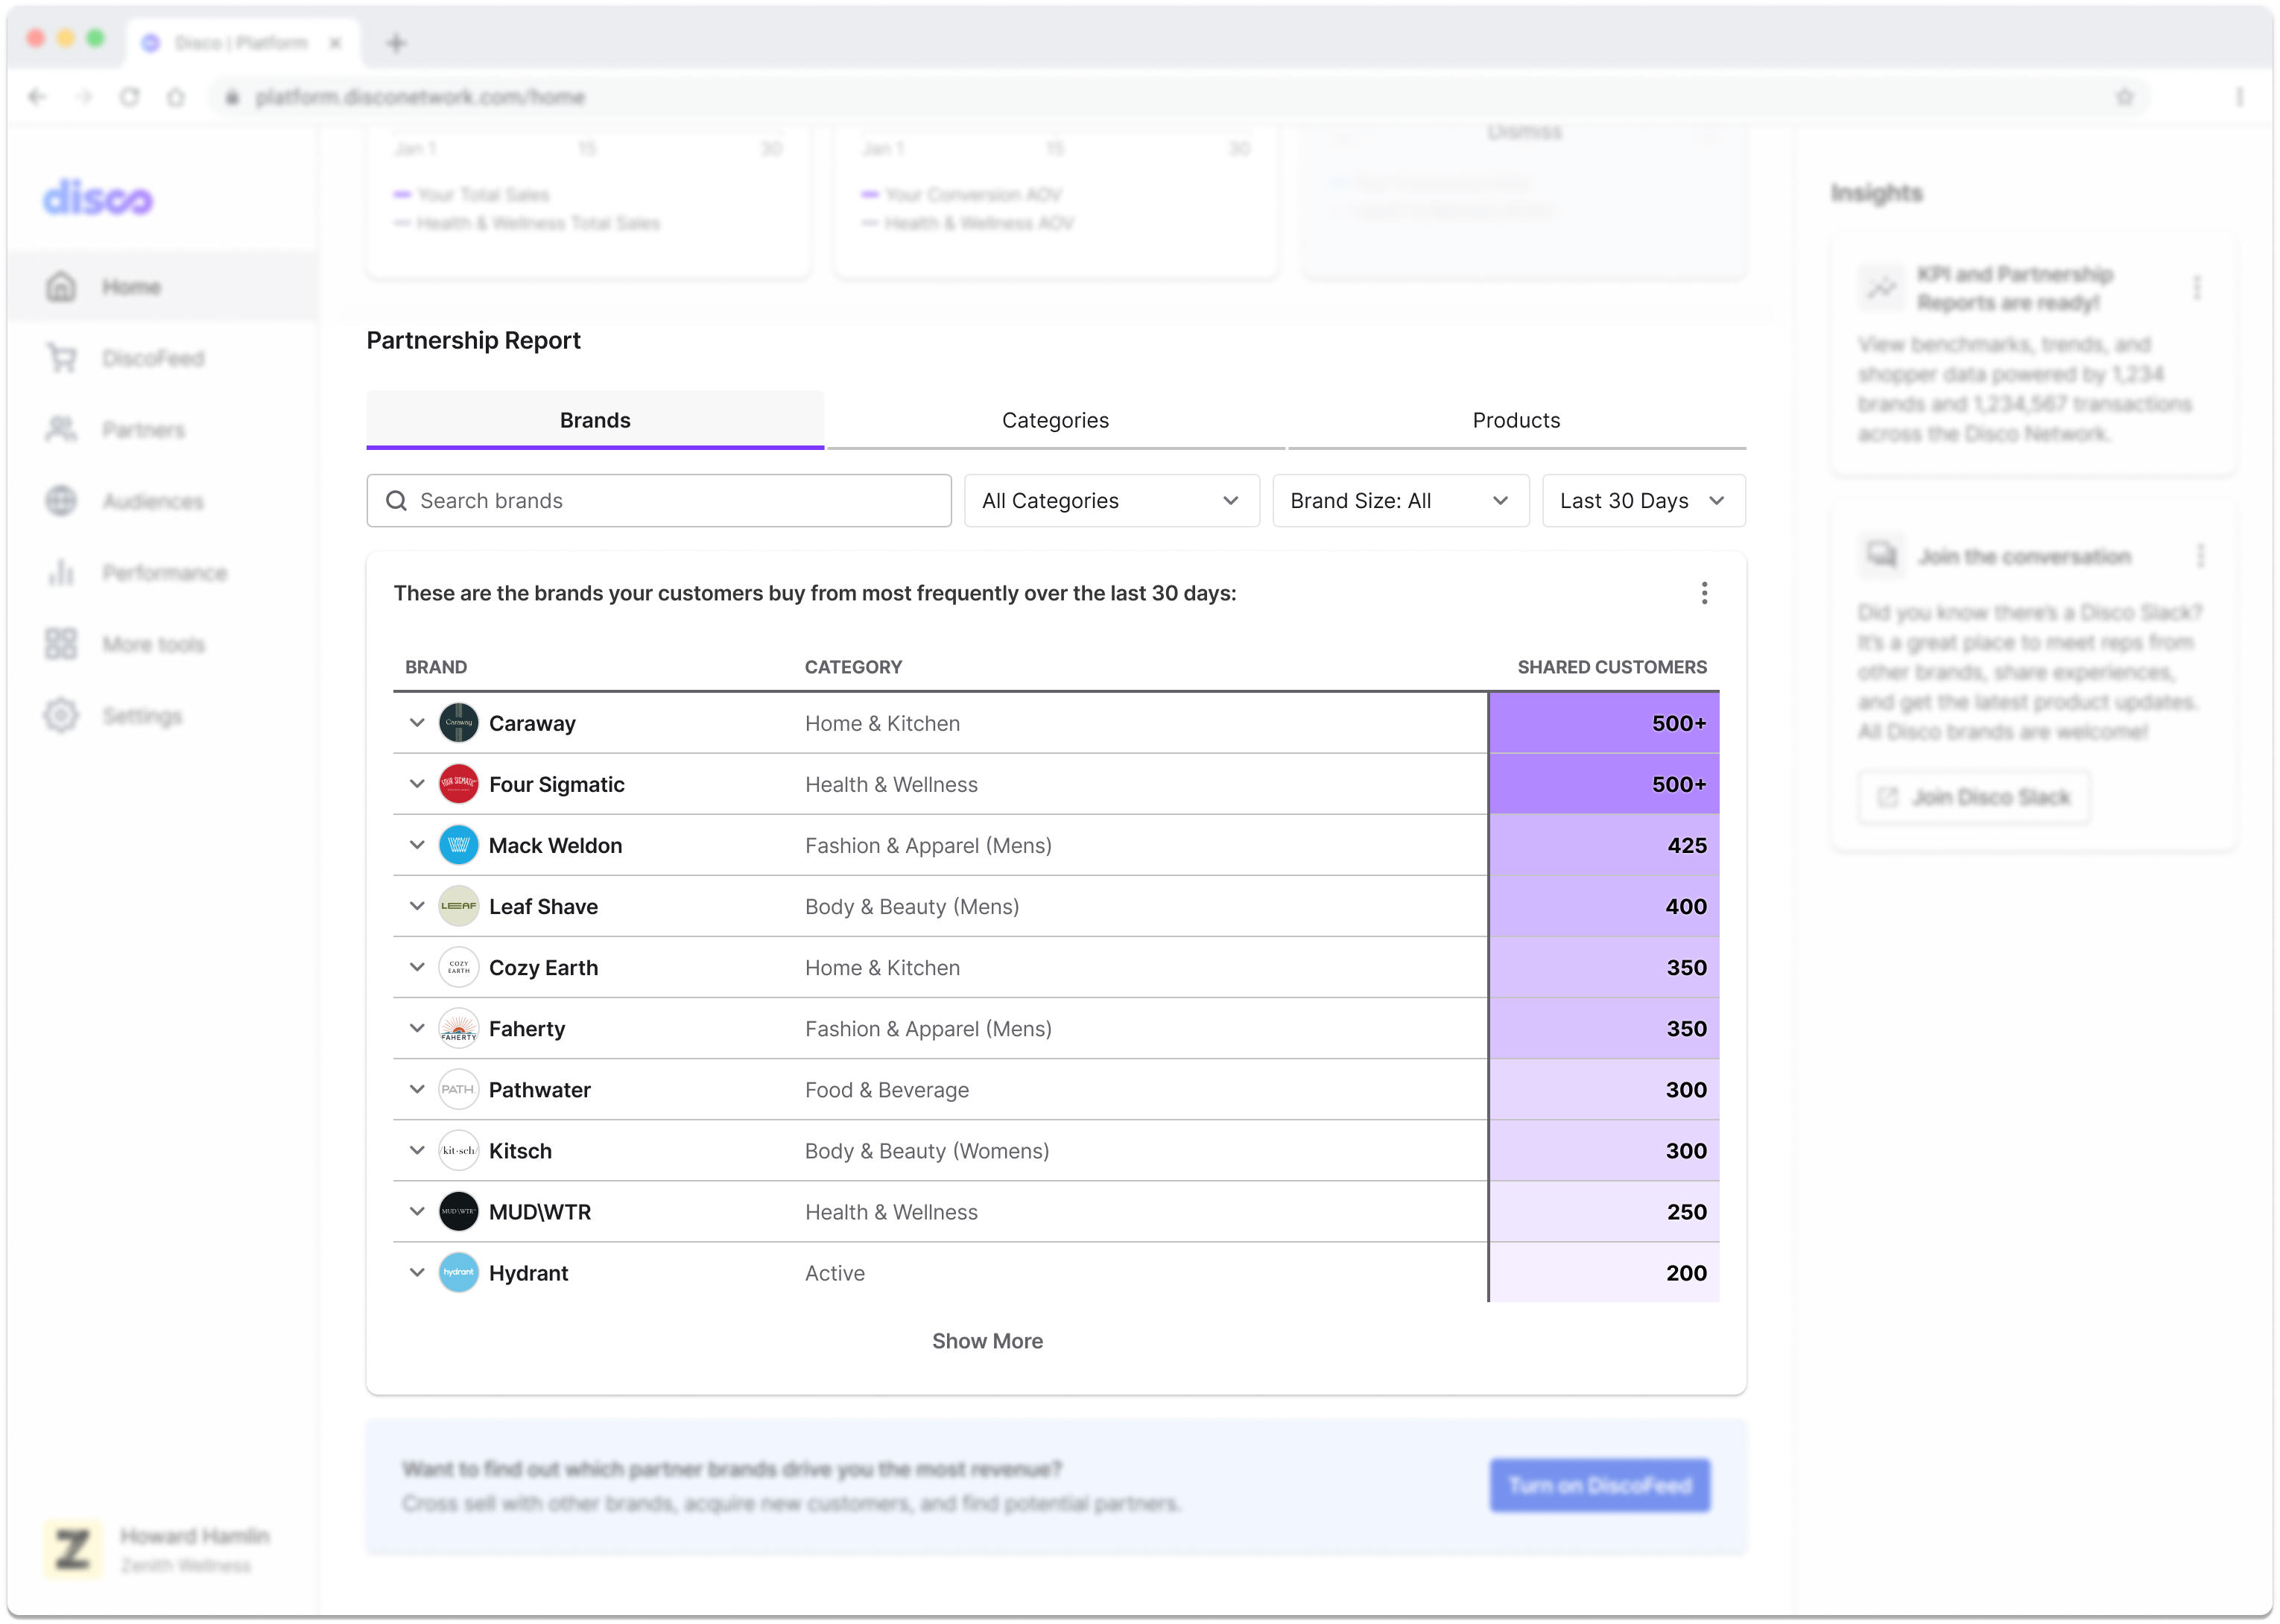The image size is (2280, 1624).
Task: Bookmark page with the star icon
Action: (x=2124, y=97)
